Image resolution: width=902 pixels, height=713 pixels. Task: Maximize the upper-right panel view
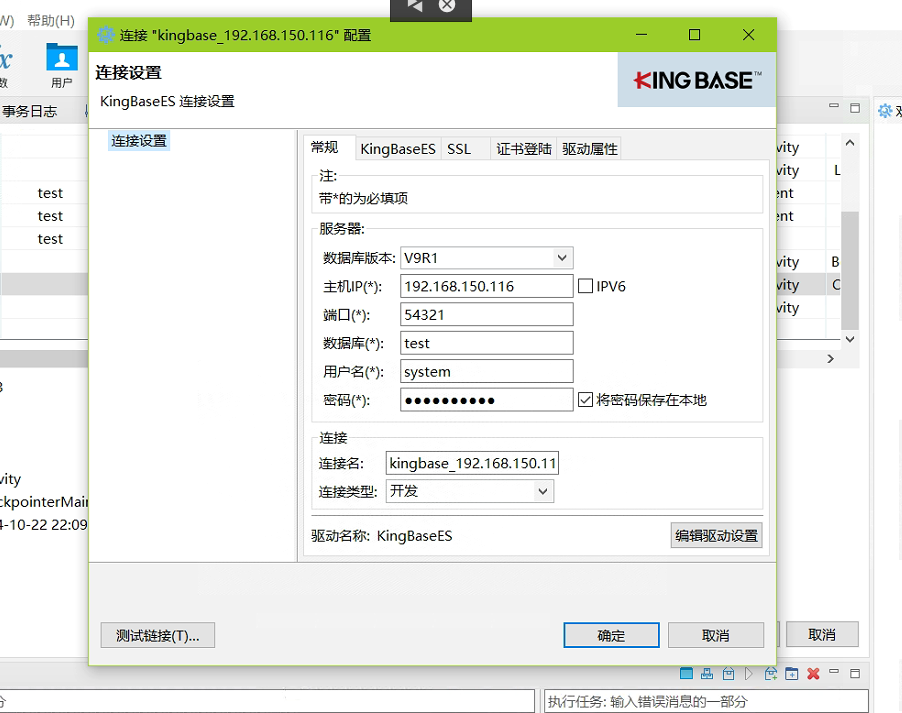point(855,108)
